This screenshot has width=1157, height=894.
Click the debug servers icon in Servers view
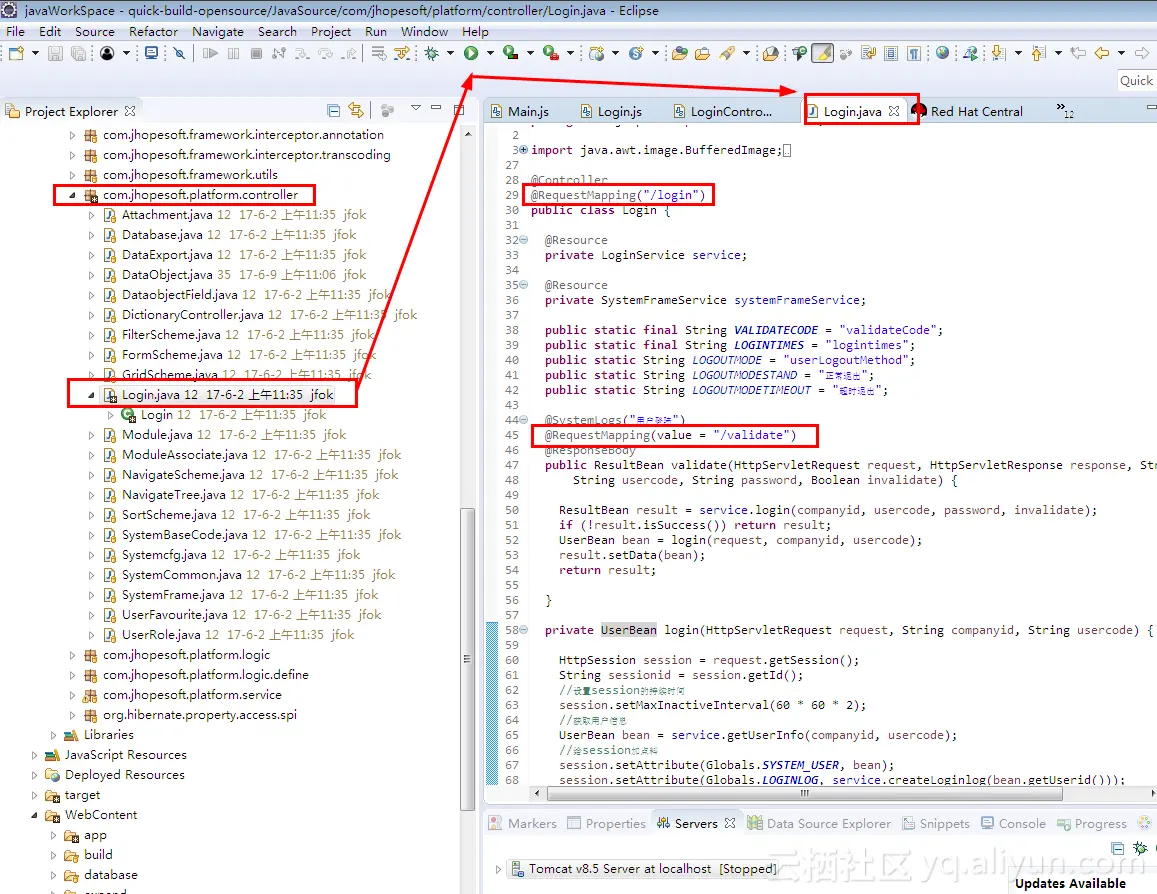click(x=1140, y=848)
